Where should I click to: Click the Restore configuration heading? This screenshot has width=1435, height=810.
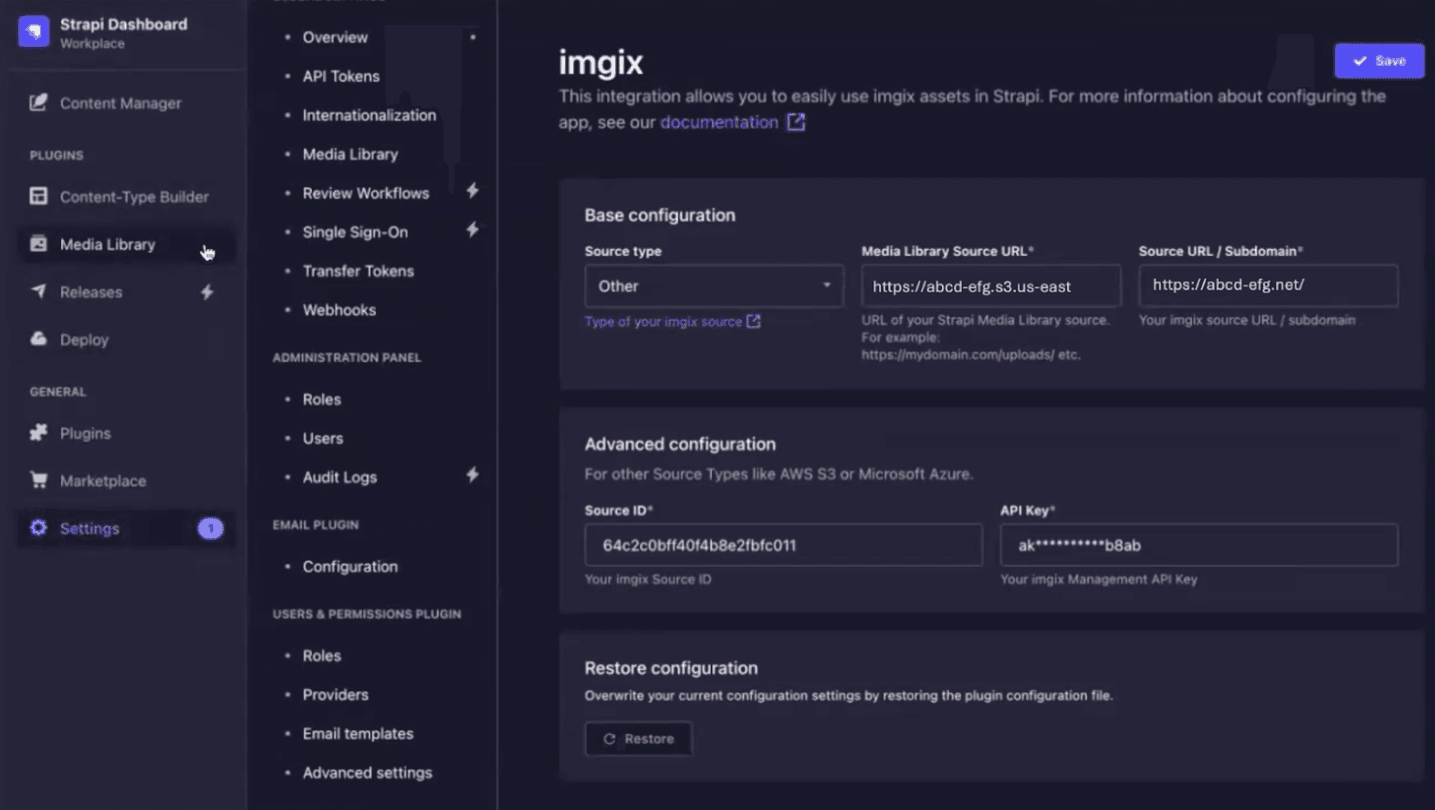(671, 668)
